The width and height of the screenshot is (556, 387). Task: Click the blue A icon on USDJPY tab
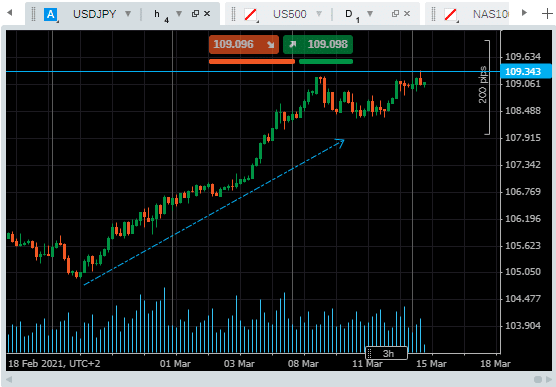(50, 15)
